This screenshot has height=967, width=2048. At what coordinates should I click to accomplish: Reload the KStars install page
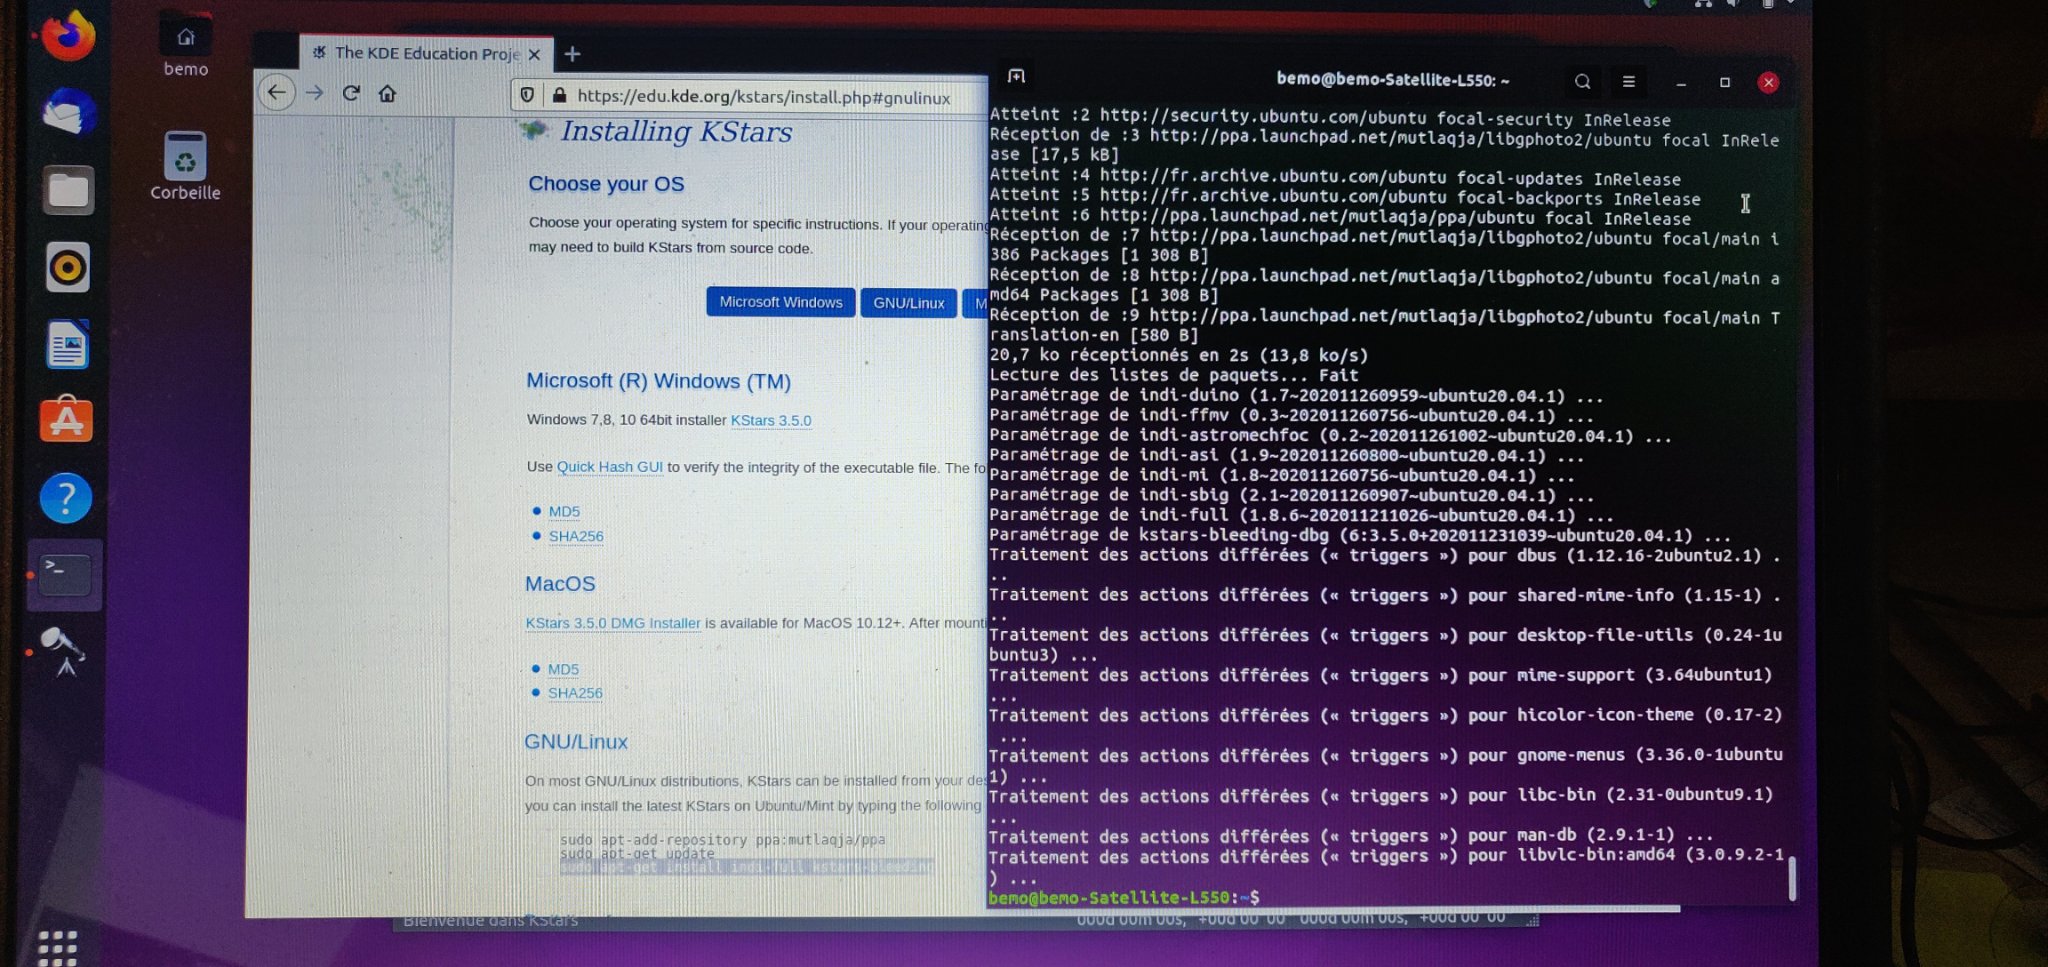(x=351, y=93)
